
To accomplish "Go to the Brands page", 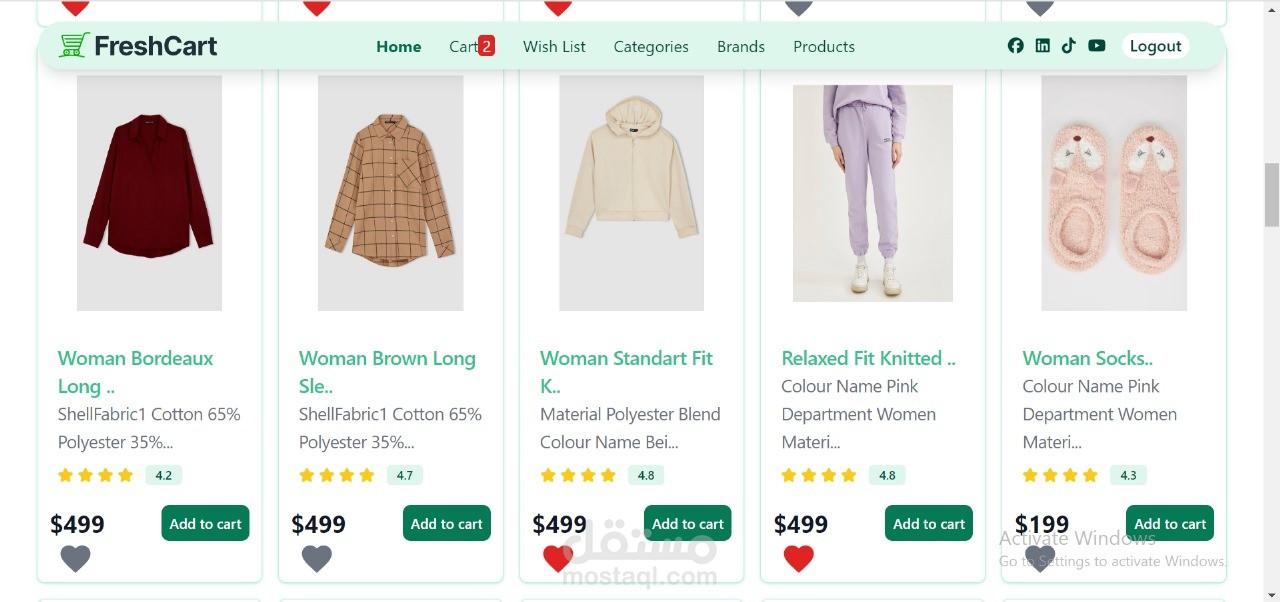I will tap(741, 47).
